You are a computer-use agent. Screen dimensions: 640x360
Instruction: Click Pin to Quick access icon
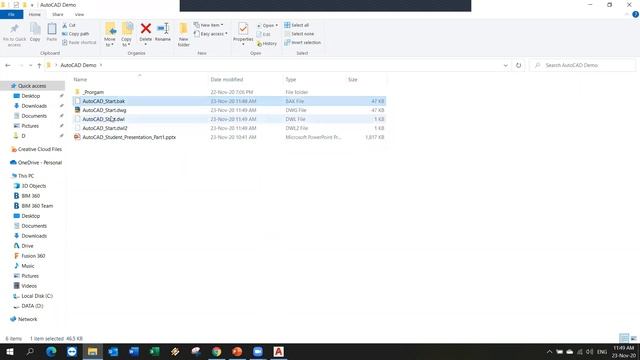pos(14,29)
